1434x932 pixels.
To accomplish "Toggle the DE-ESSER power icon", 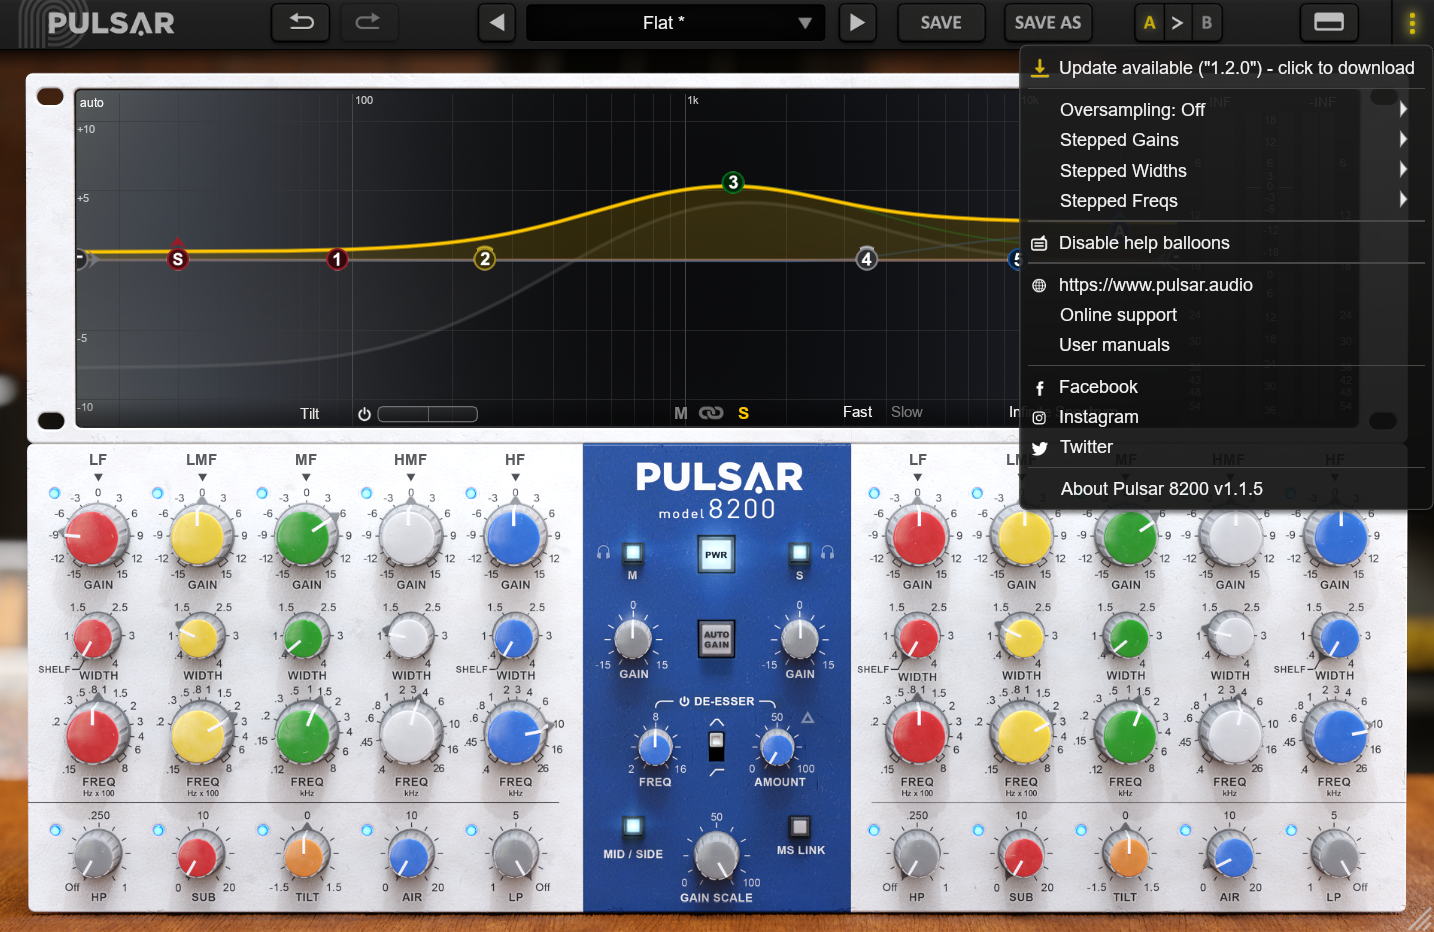I will (684, 702).
